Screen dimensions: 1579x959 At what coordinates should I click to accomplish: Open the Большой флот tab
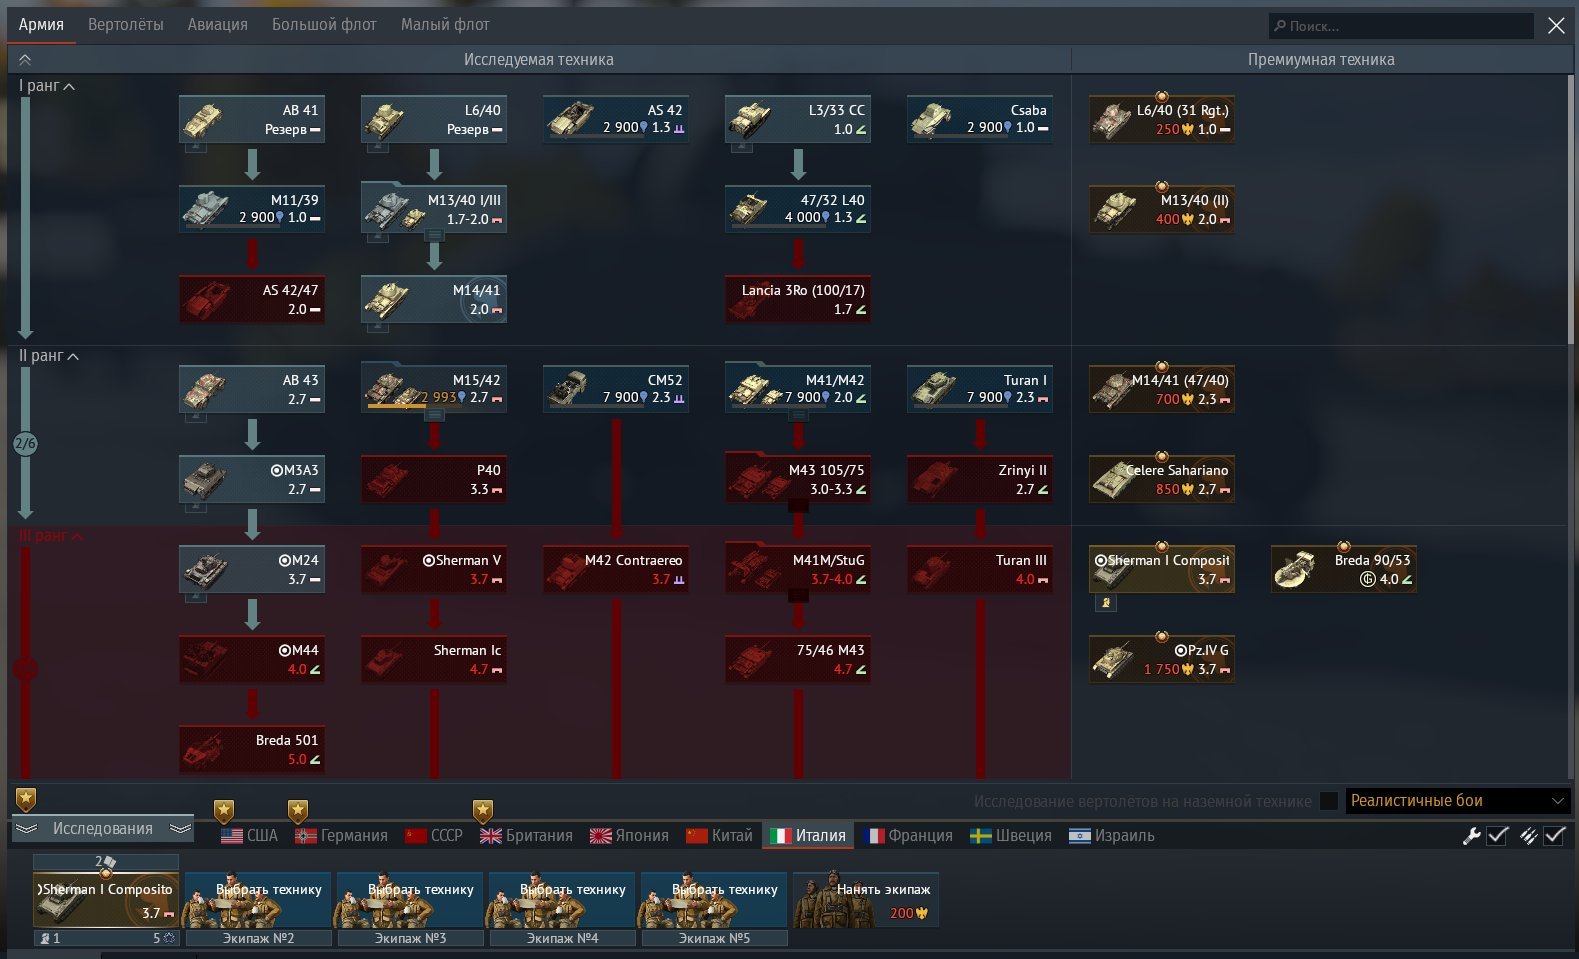[x=324, y=25]
